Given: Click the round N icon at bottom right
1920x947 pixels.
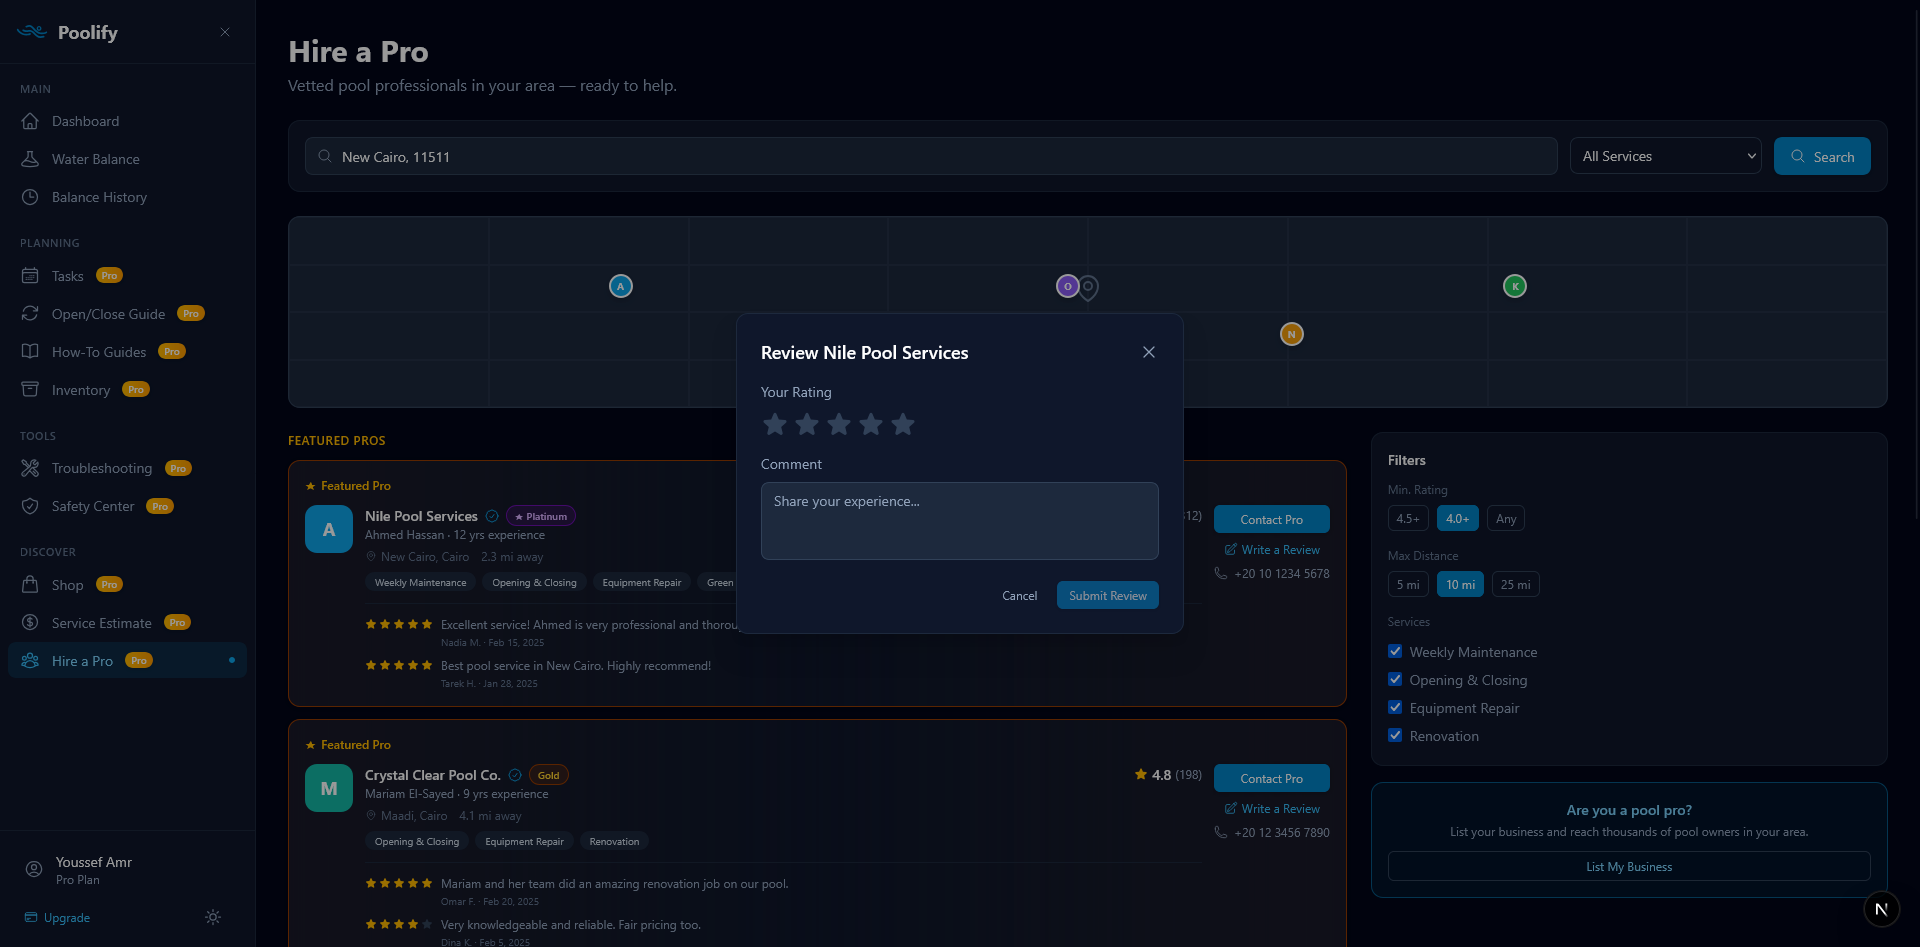Looking at the screenshot, I should click(1881, 909).
